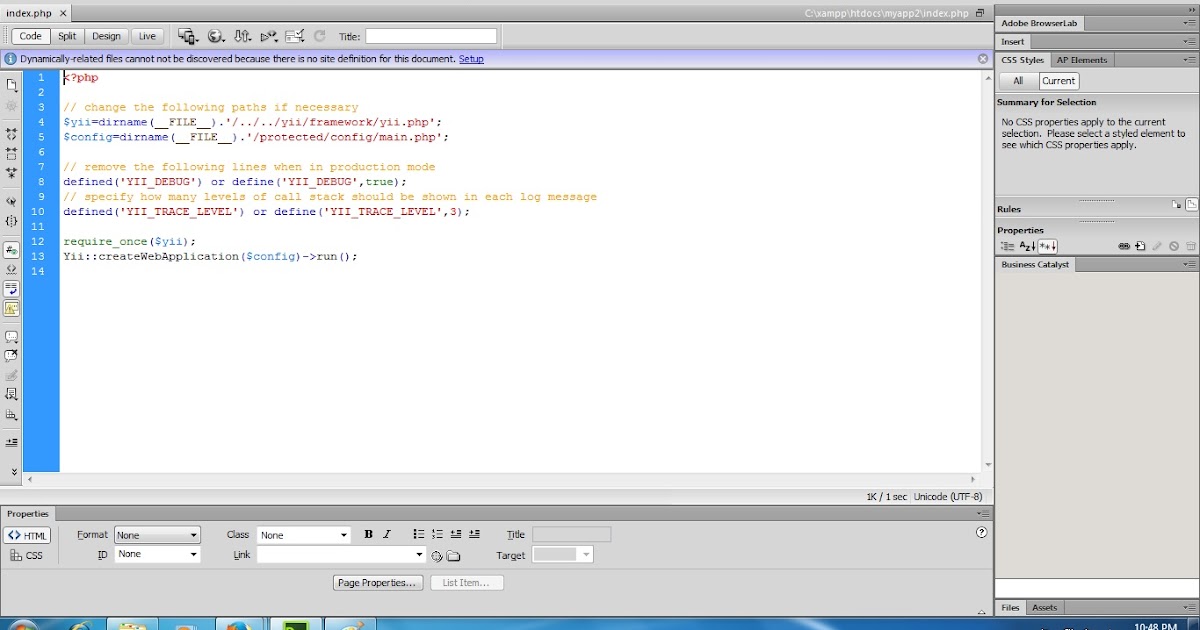Open the Properties inspector help icon
The width and height of the screenshot is (1200, 630).
click(981, 533)
